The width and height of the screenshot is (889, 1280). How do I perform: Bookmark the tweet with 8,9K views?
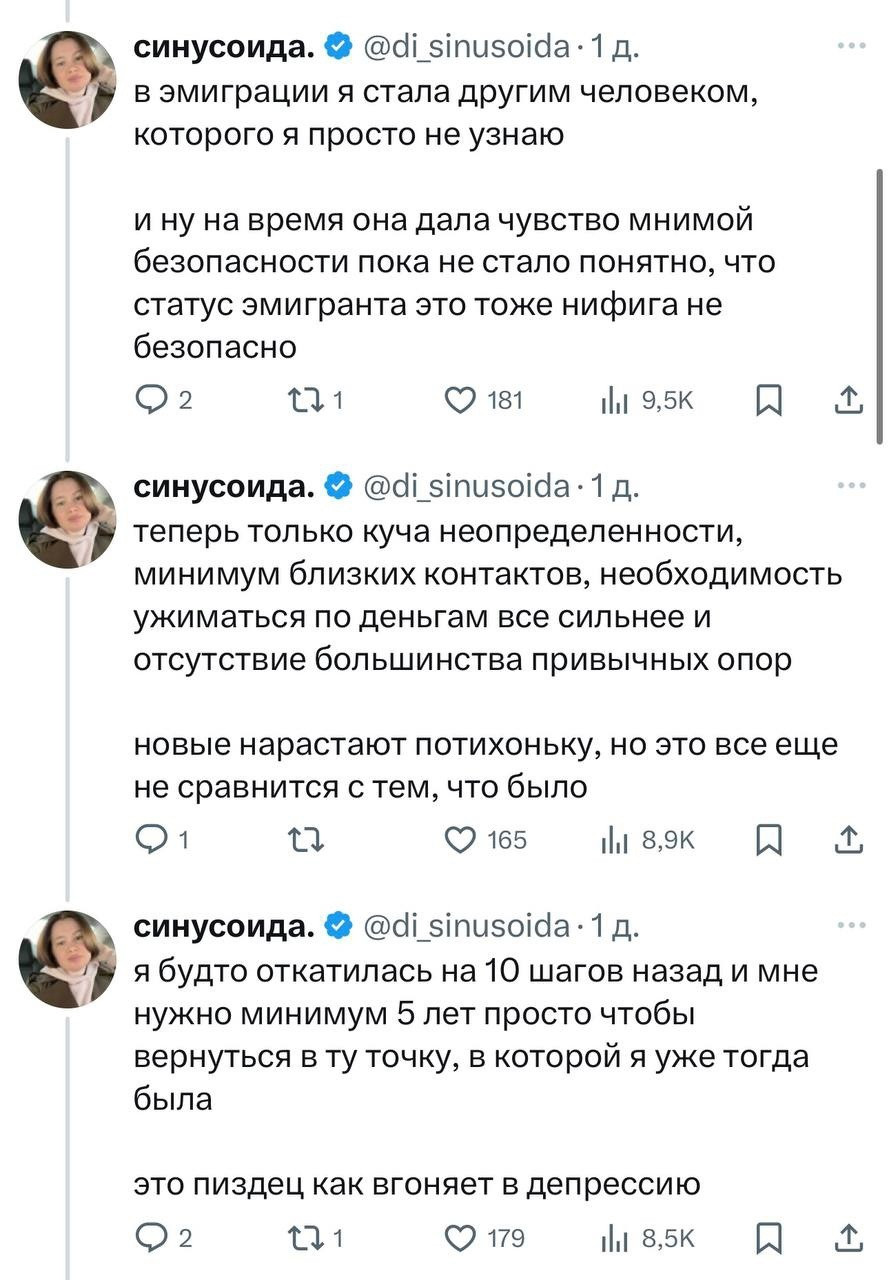coord(767,840)
